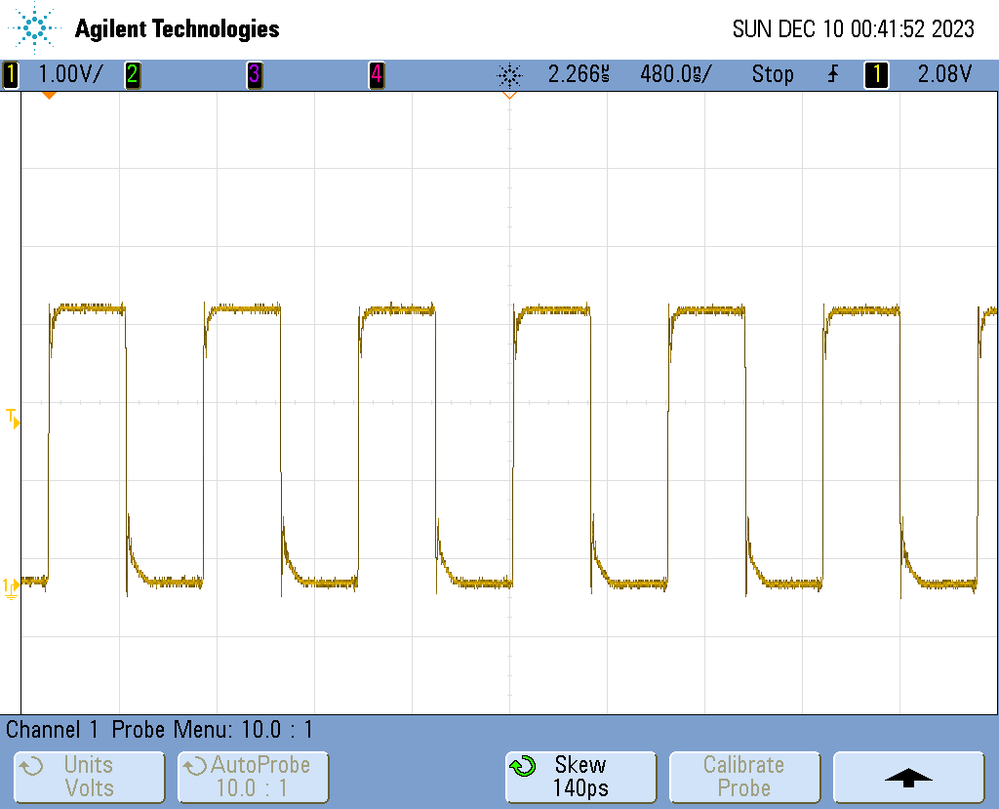This screenshot has height=809, width=999.
Task: Click the hollow time reference marker at top center
Action: click(x=510, y=96)
